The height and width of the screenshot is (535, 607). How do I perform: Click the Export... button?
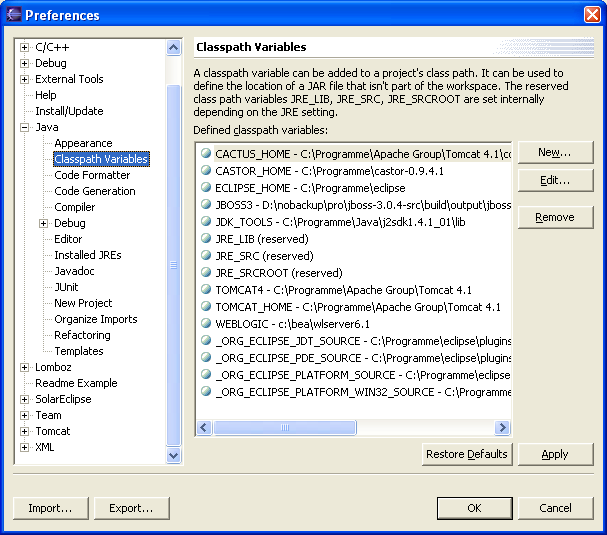click(x=131, y=508)
